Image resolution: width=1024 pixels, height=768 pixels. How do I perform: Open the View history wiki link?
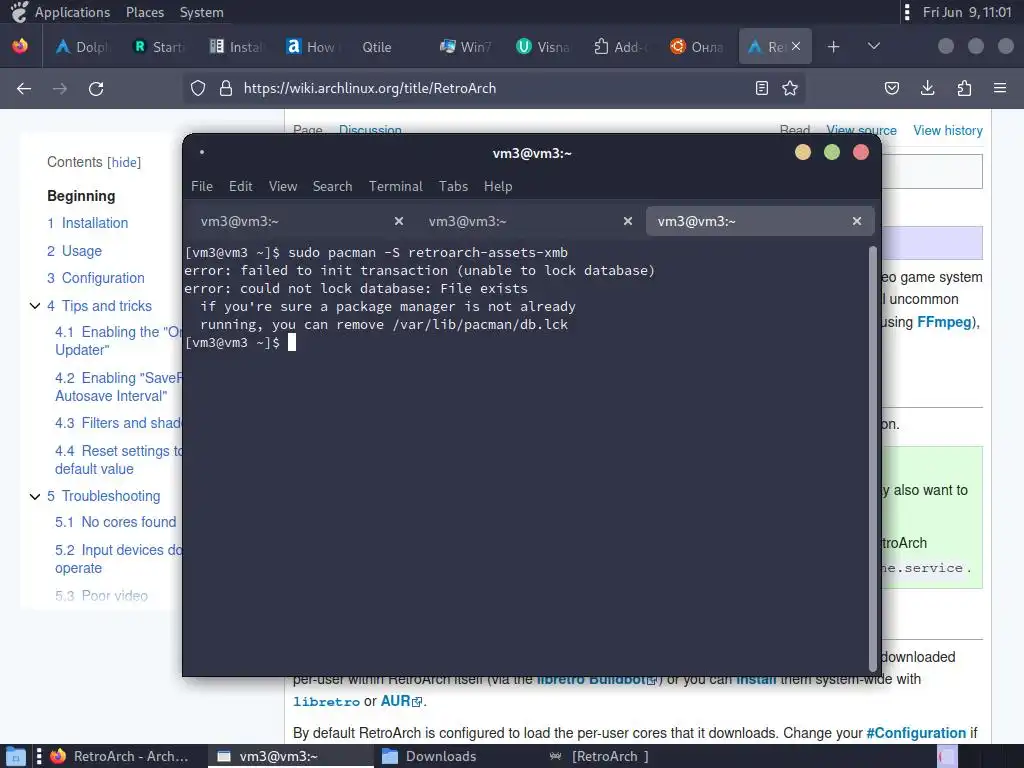[948, 131]
